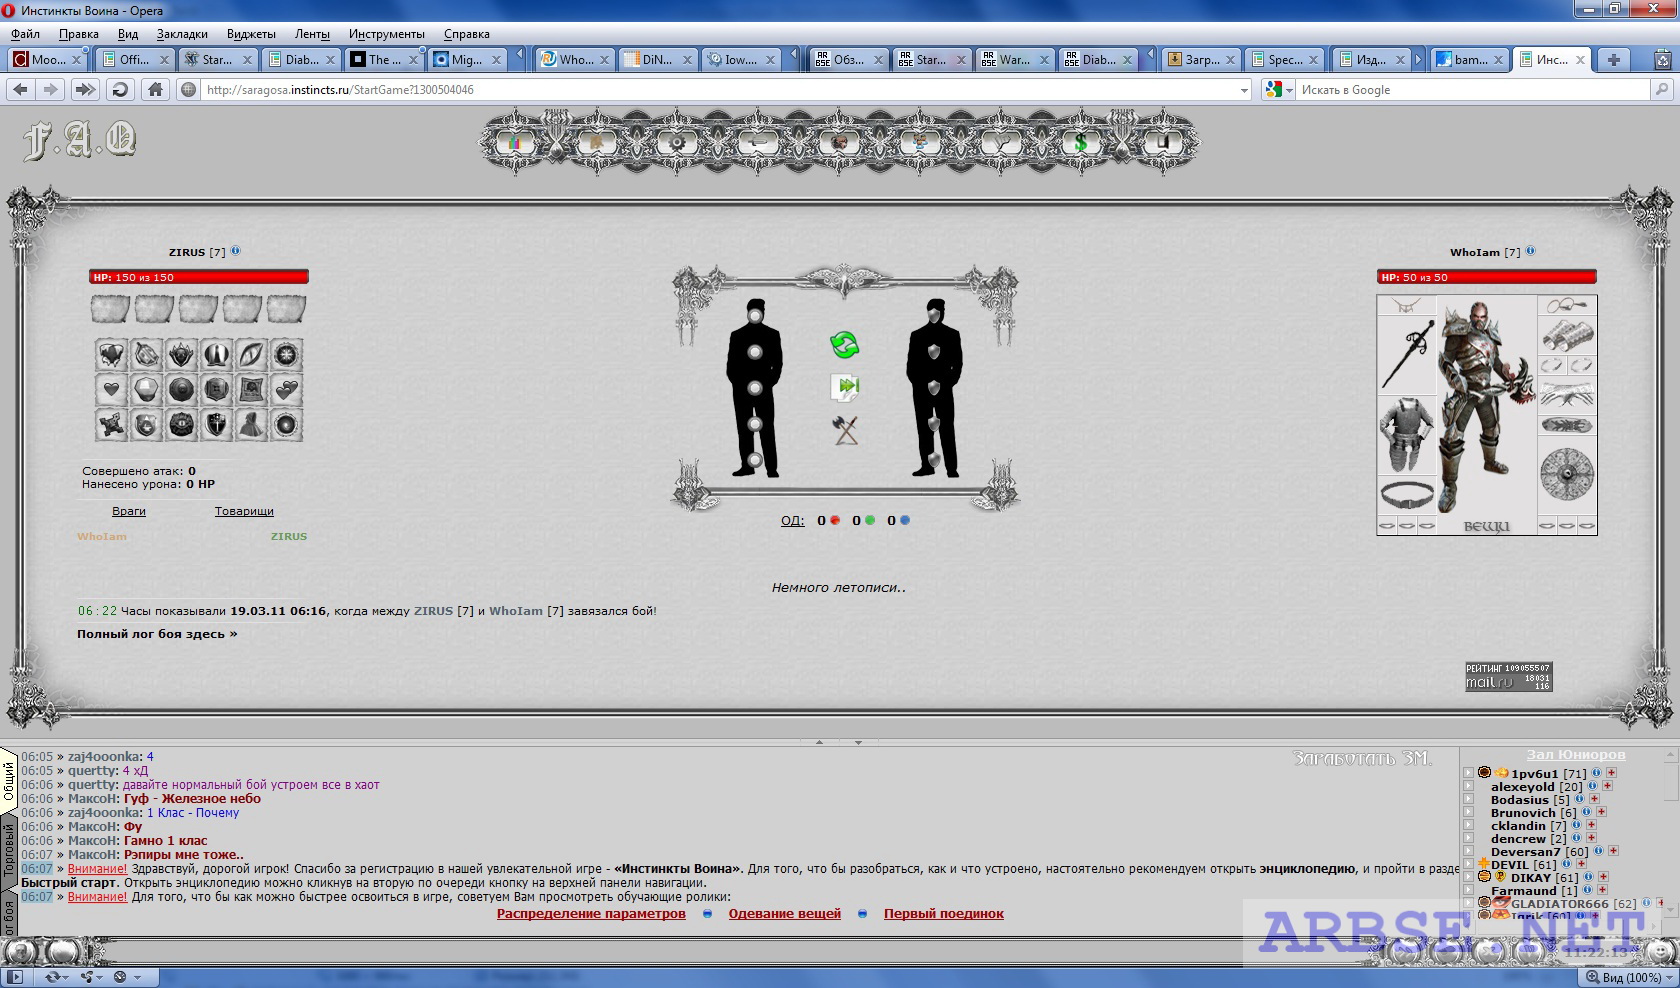The image size is (1680, 988).
Task: Reload the page with browser refresh button
Action: (120, 89)
